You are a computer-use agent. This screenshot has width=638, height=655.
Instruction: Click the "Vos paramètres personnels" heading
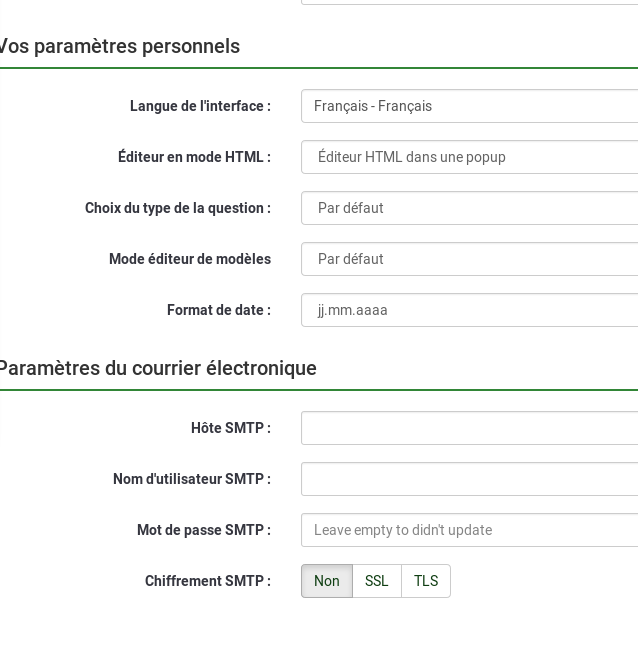coord(120,46)
